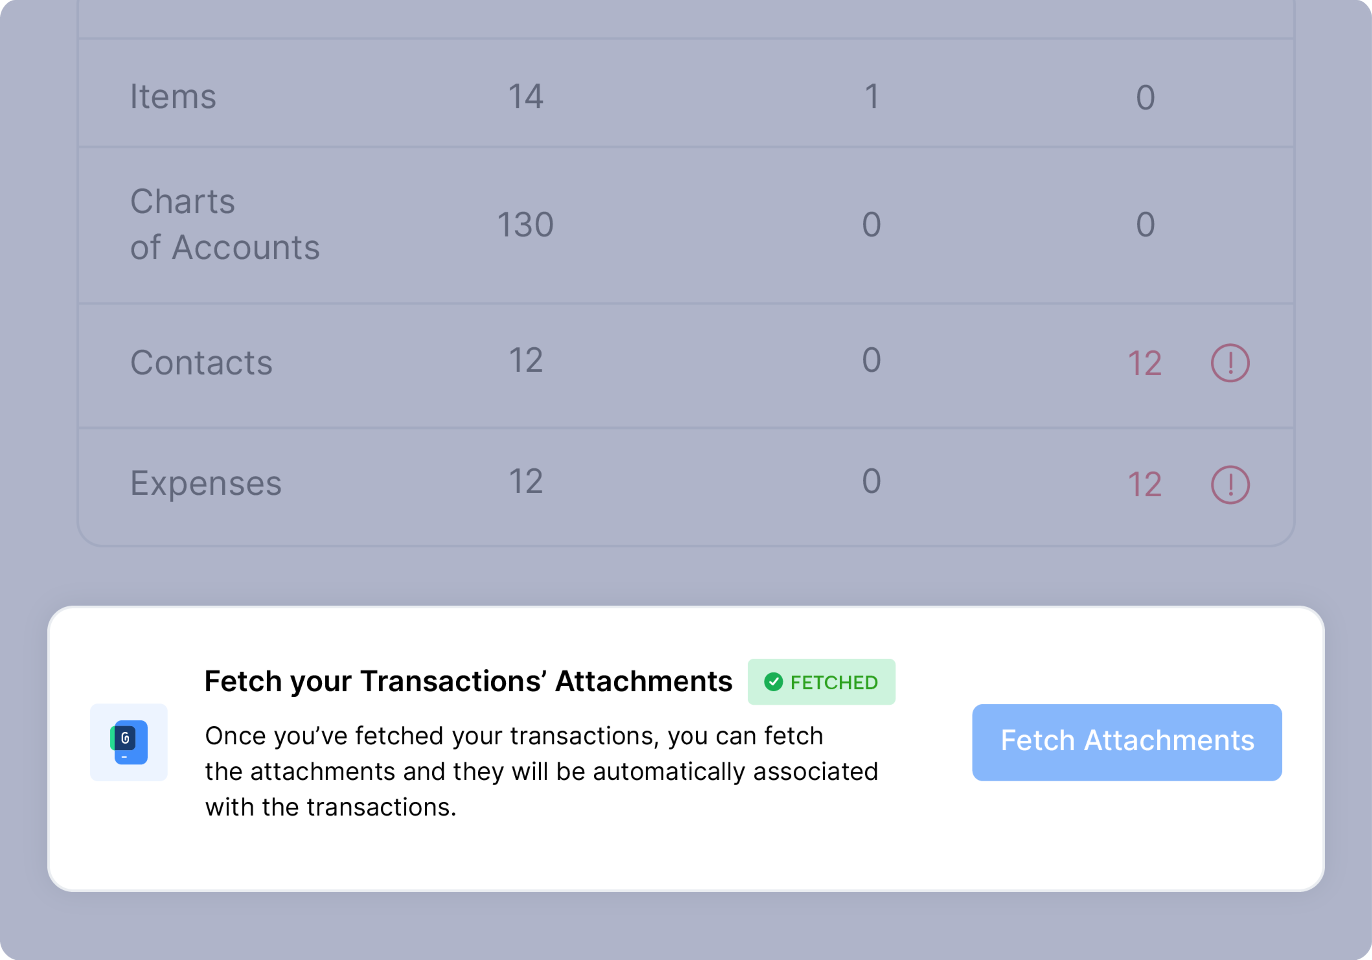
Task: Open the Expenses error details via its alert icon
Action: coord(1230,485)
